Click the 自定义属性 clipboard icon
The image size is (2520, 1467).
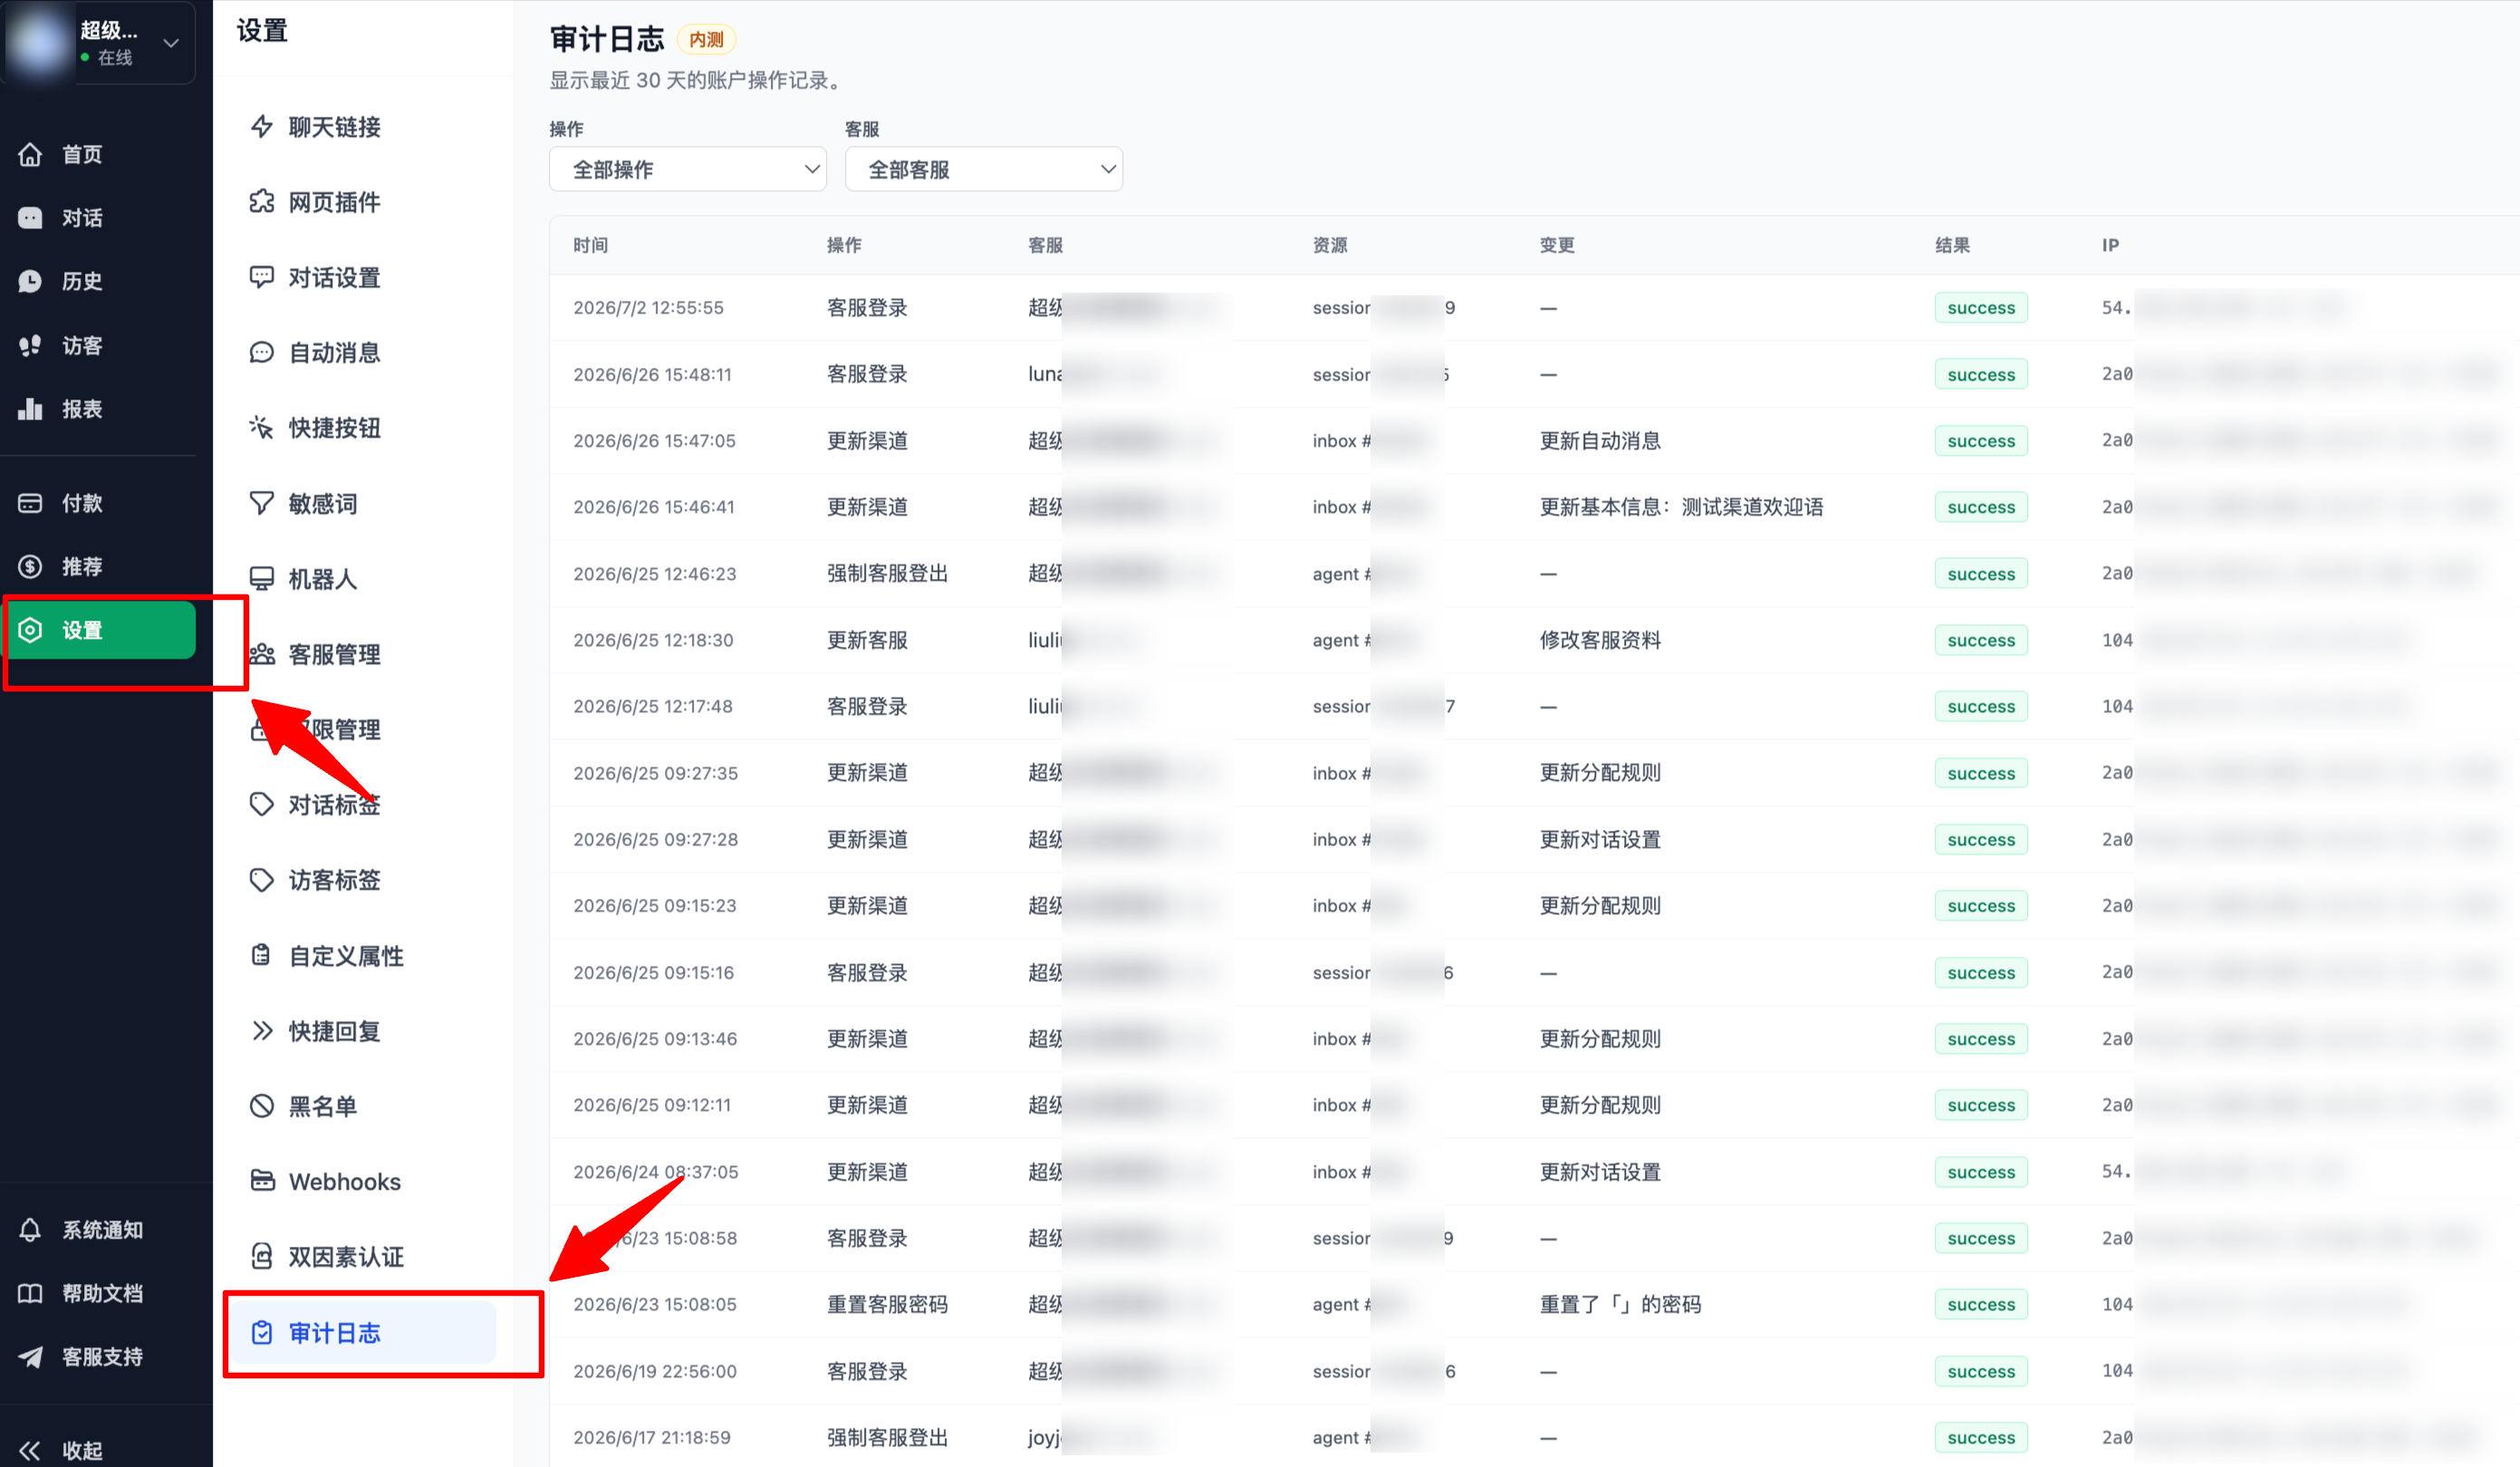point(262,956)
